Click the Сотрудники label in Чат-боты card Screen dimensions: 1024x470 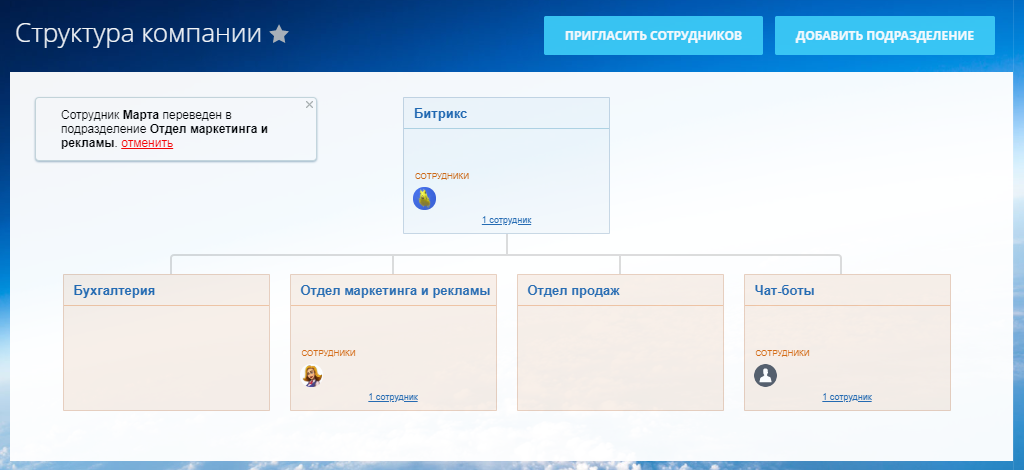[x=782, y=353]
